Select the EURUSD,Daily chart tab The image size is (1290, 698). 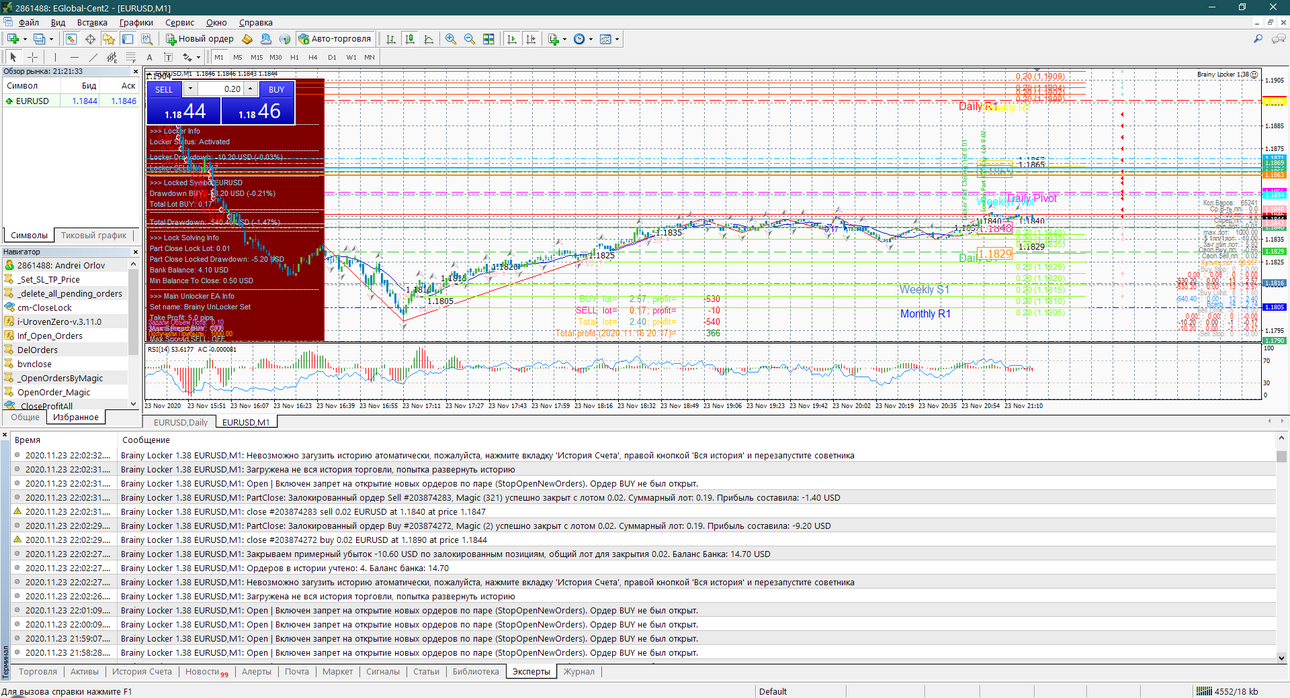[181, 423]
